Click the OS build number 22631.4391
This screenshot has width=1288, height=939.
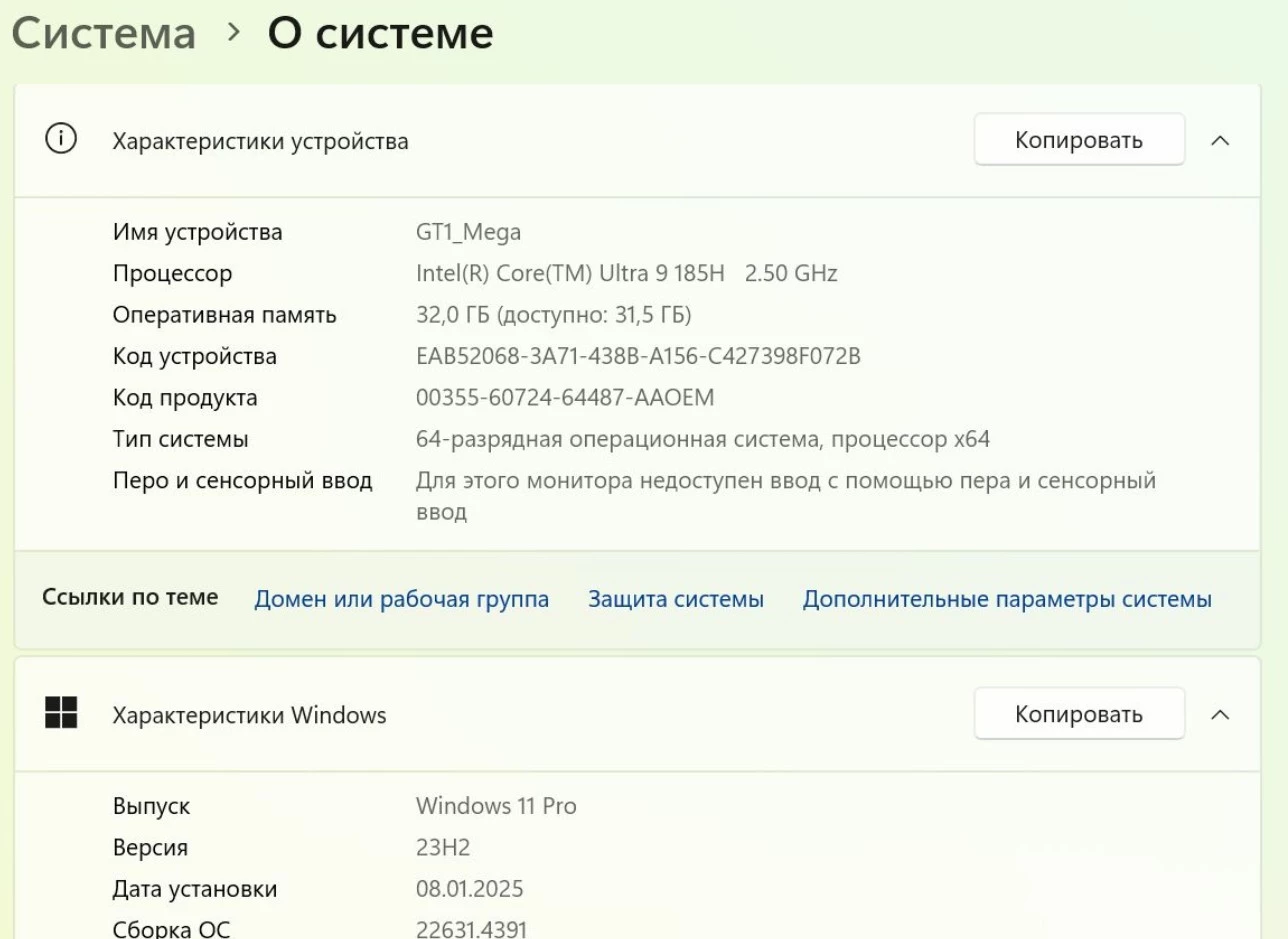[471, 929]
